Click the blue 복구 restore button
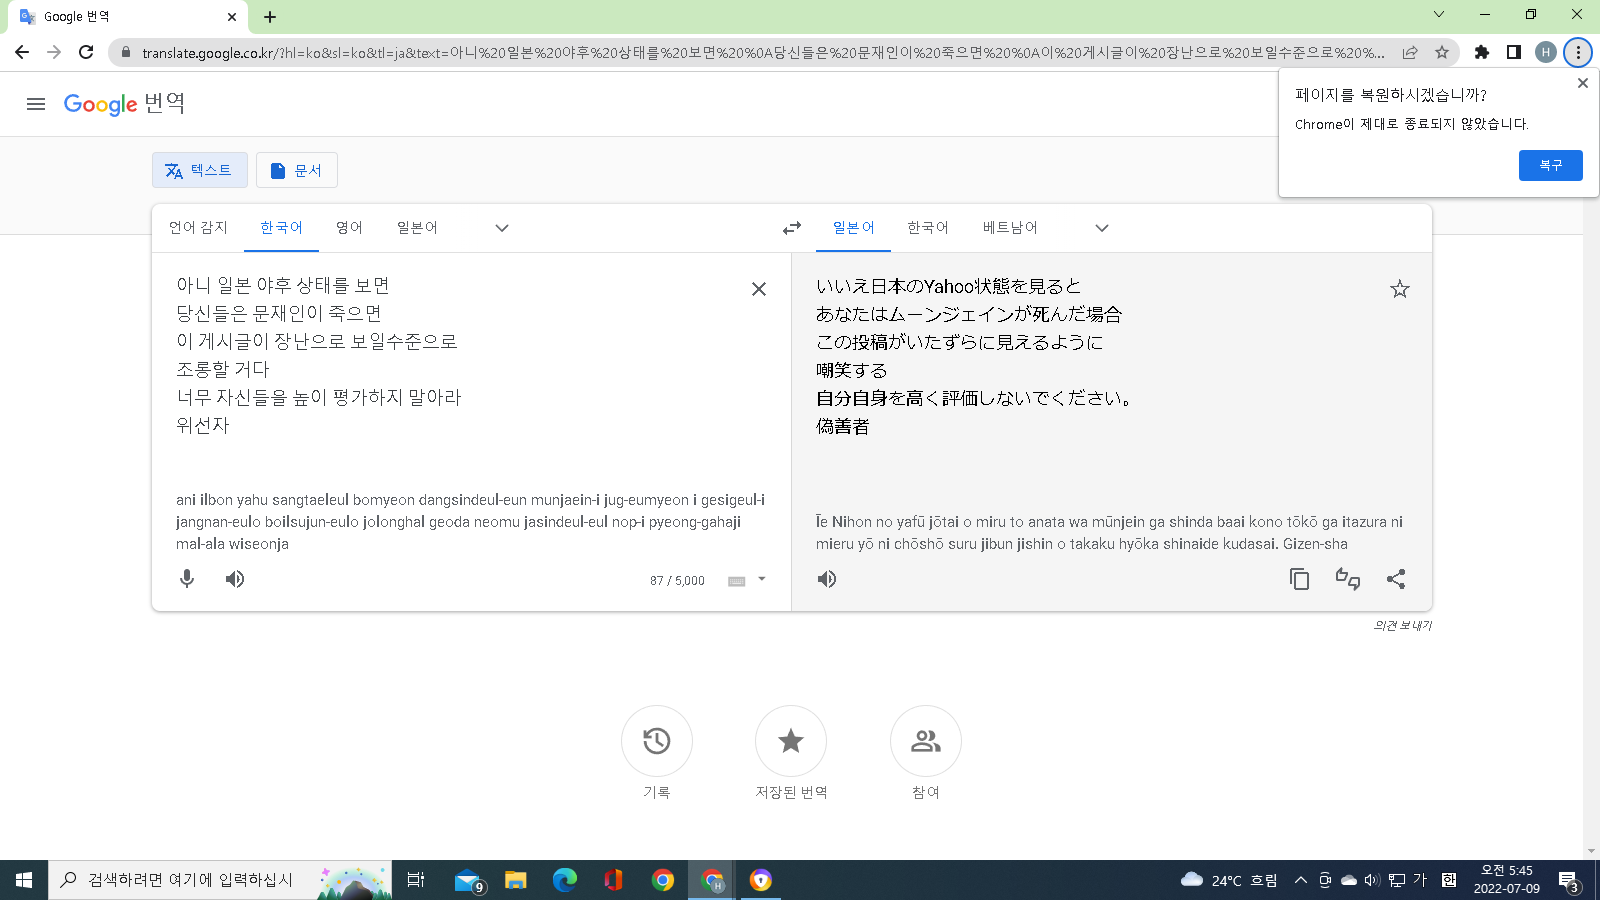The height and width of the screenshot is (900, 1600). (x=1550, y=165)
